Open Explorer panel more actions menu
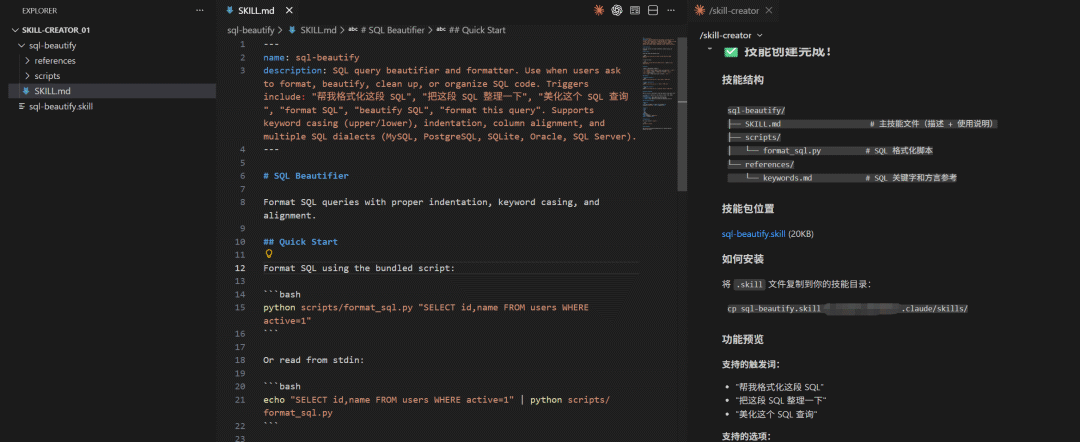 [x=200, y=10]
